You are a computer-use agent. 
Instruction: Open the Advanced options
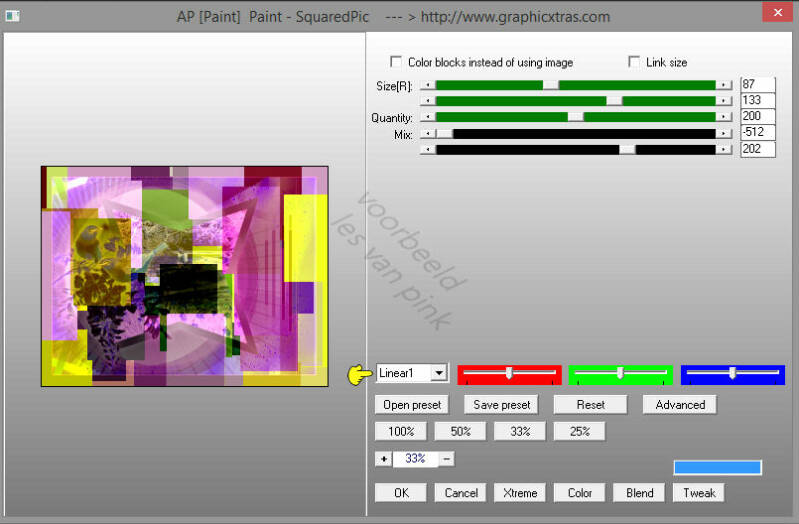click(x=680, y=405)
